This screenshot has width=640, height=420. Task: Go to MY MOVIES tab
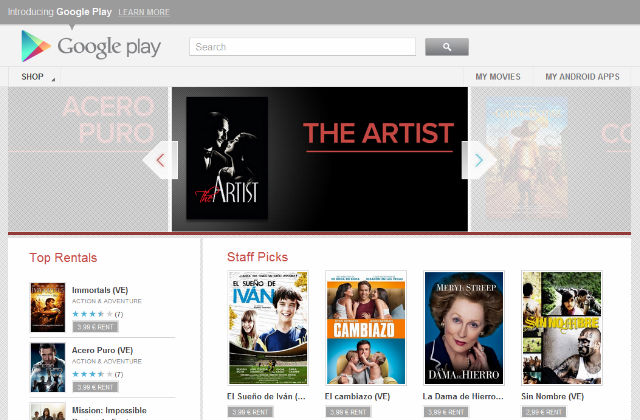[x=498, y=77]
